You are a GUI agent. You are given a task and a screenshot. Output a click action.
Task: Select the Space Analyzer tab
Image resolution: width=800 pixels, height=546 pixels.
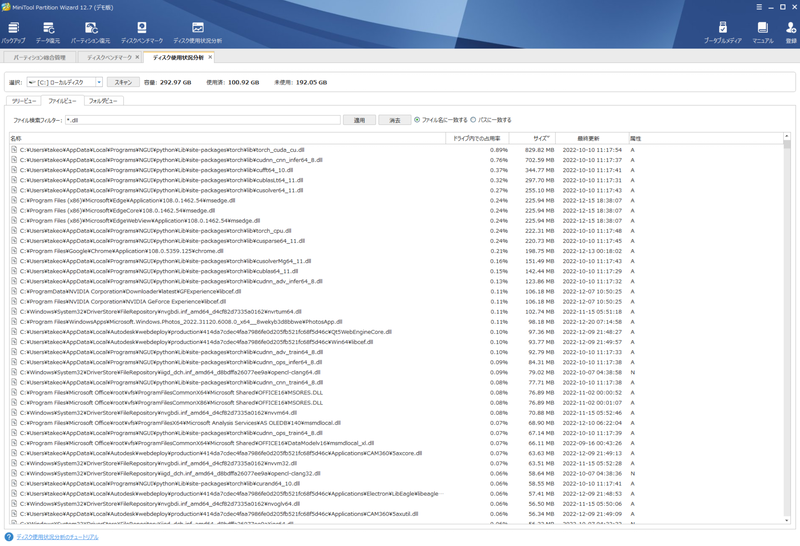(x=178, y=58)
